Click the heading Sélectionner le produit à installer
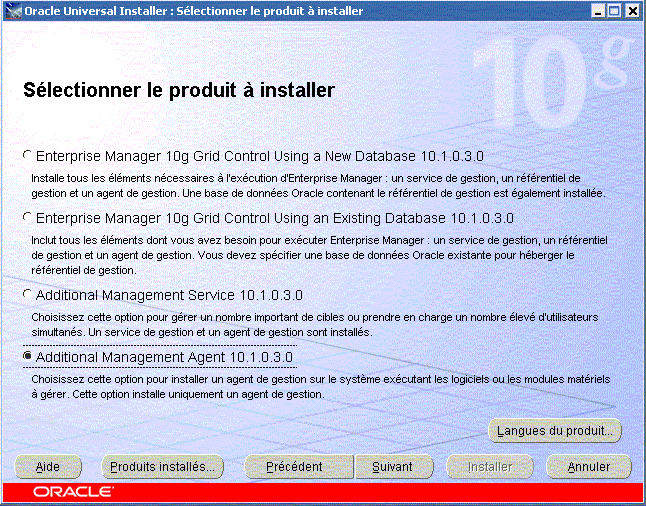 point(178,90)
